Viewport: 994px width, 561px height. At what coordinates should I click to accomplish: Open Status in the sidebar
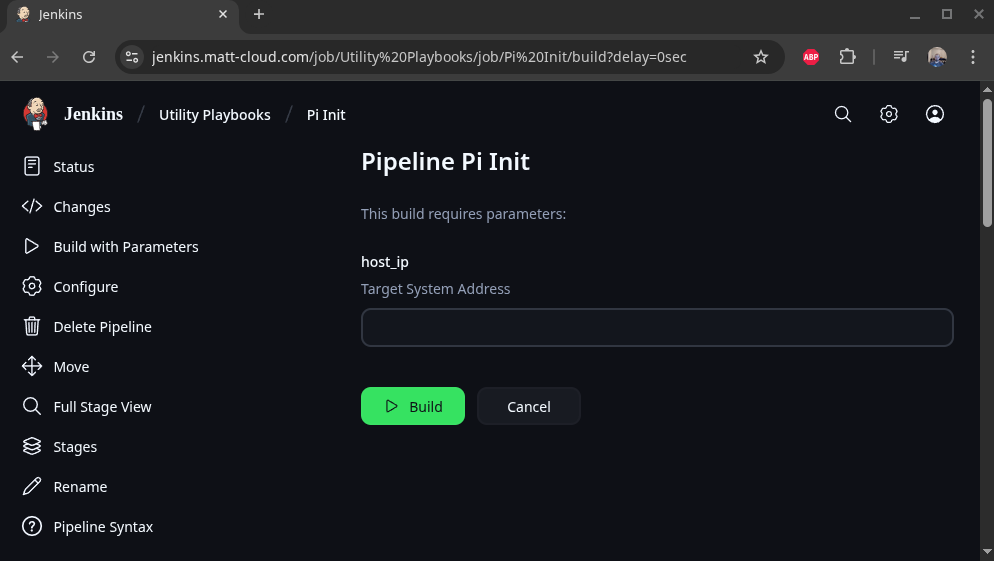click(x=73, y=167)
